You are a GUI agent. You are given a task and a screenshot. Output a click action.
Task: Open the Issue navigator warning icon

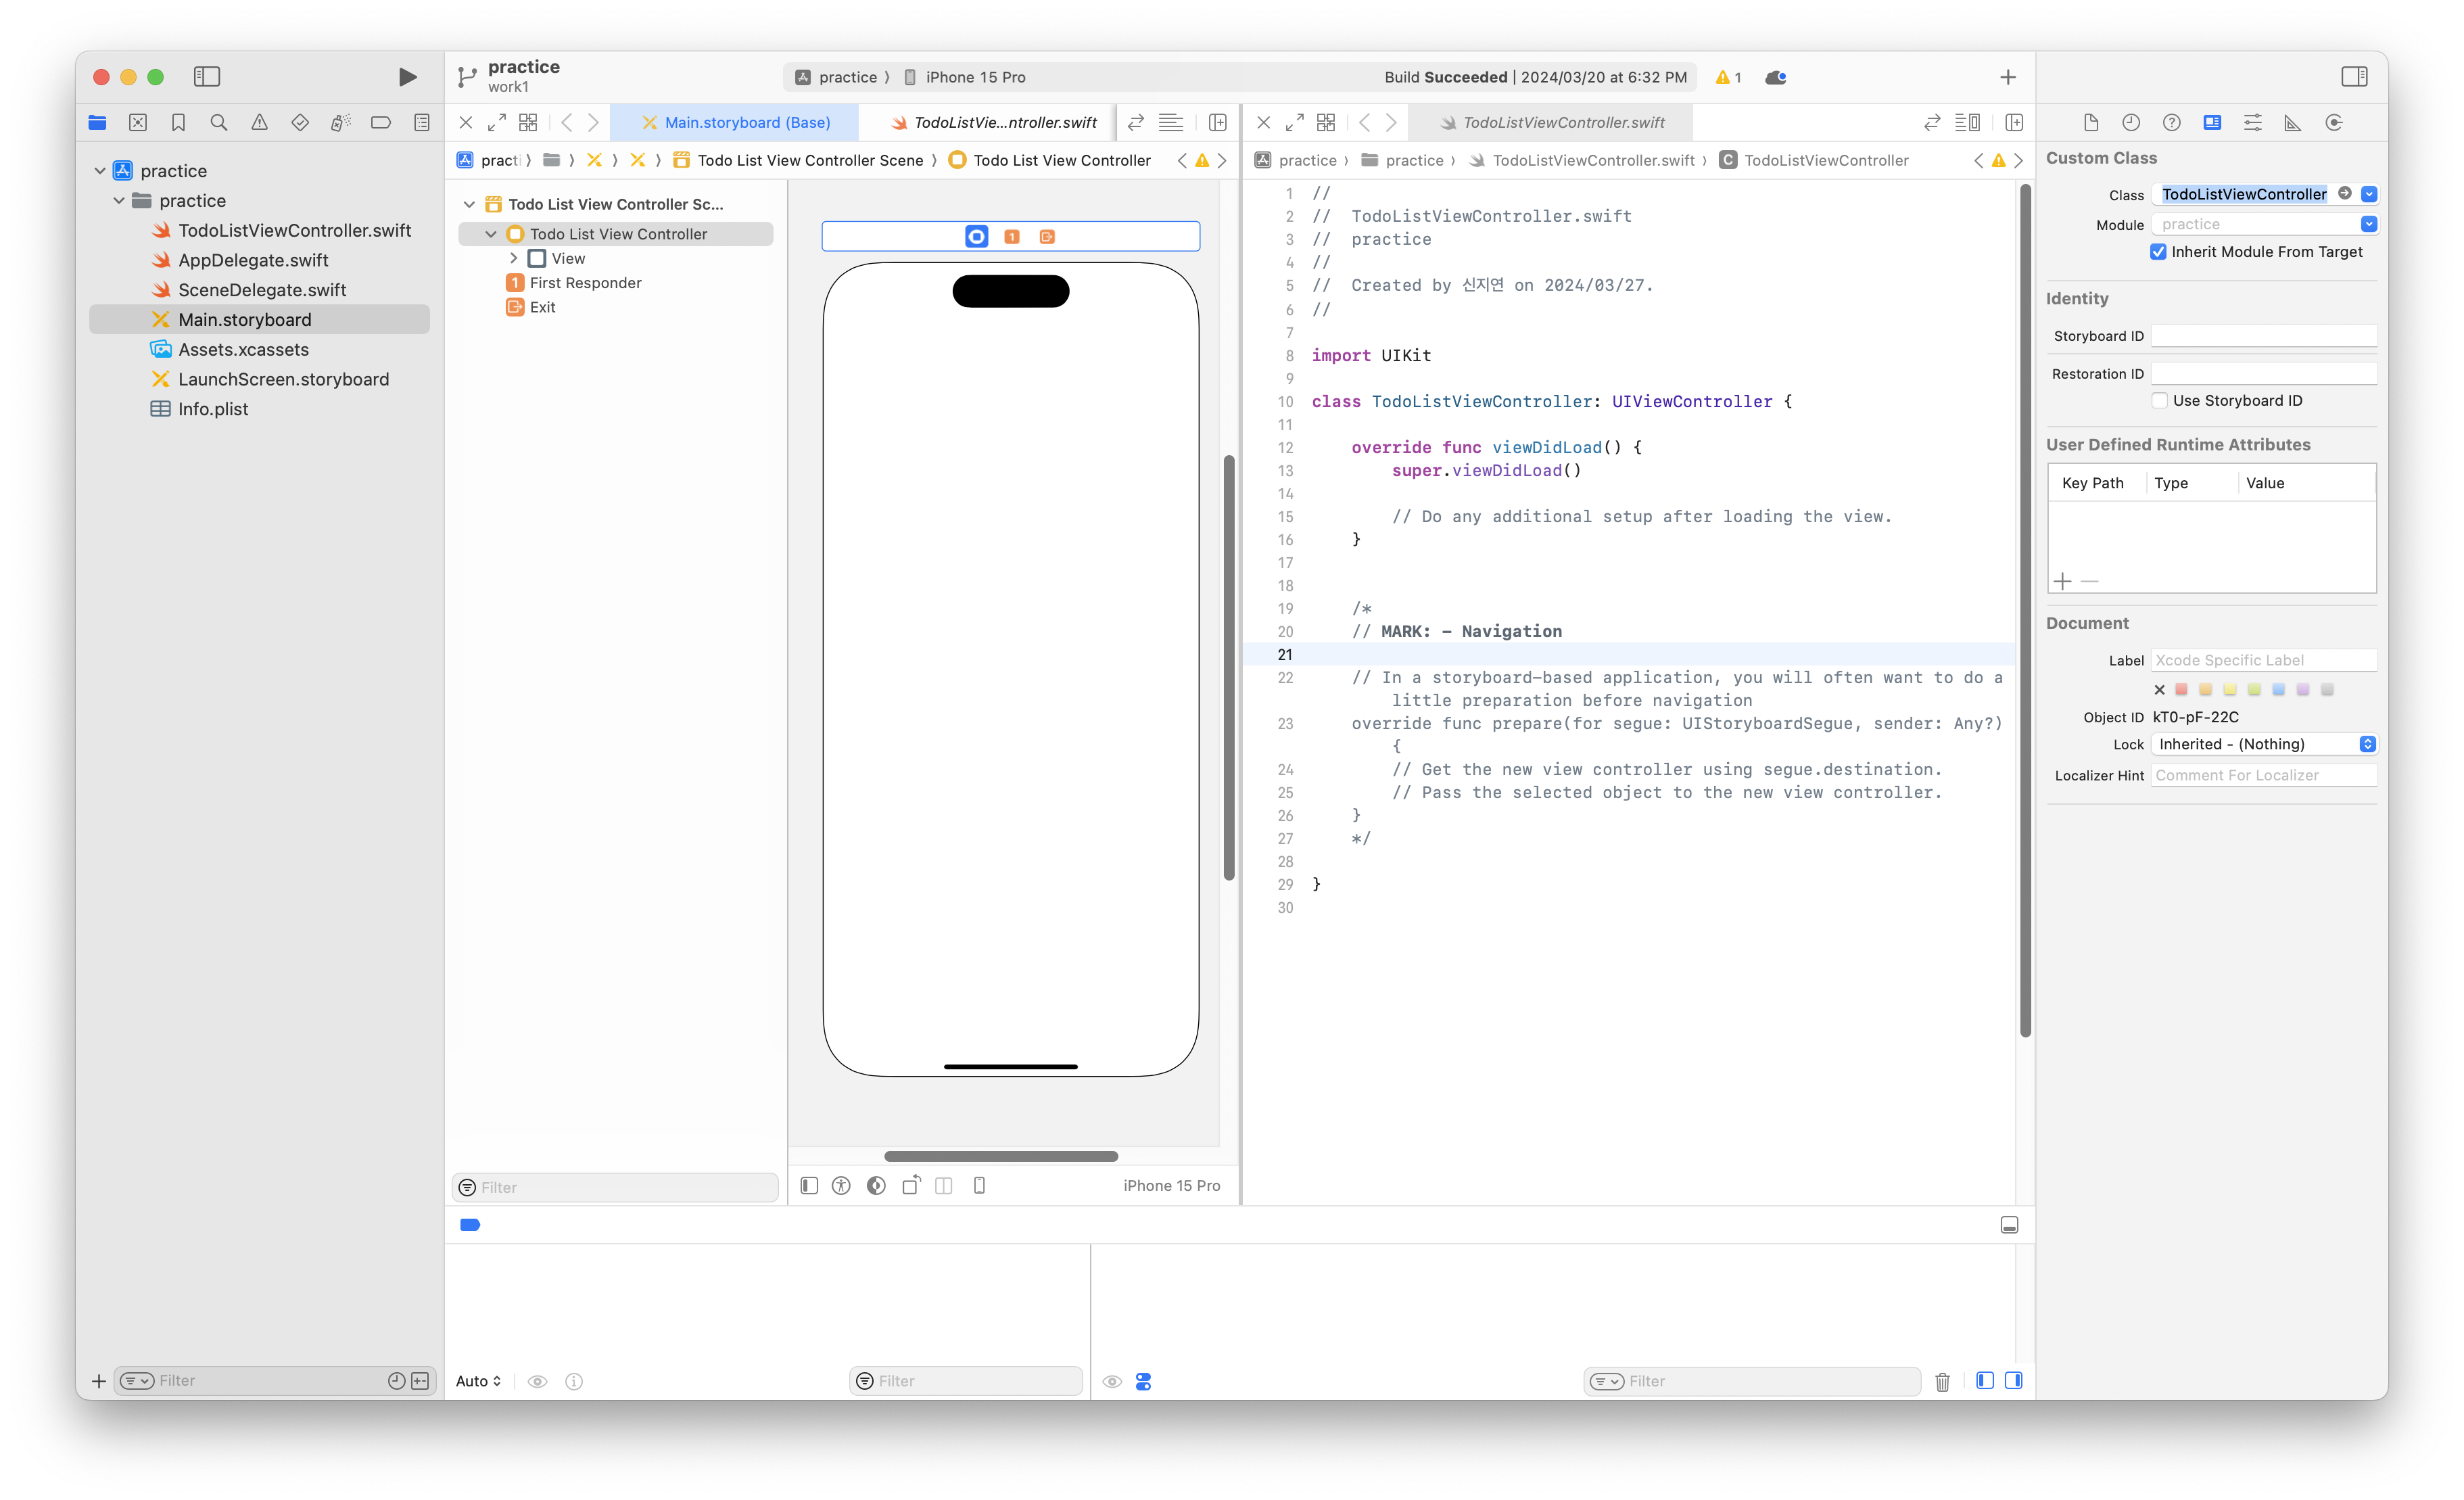259,122
